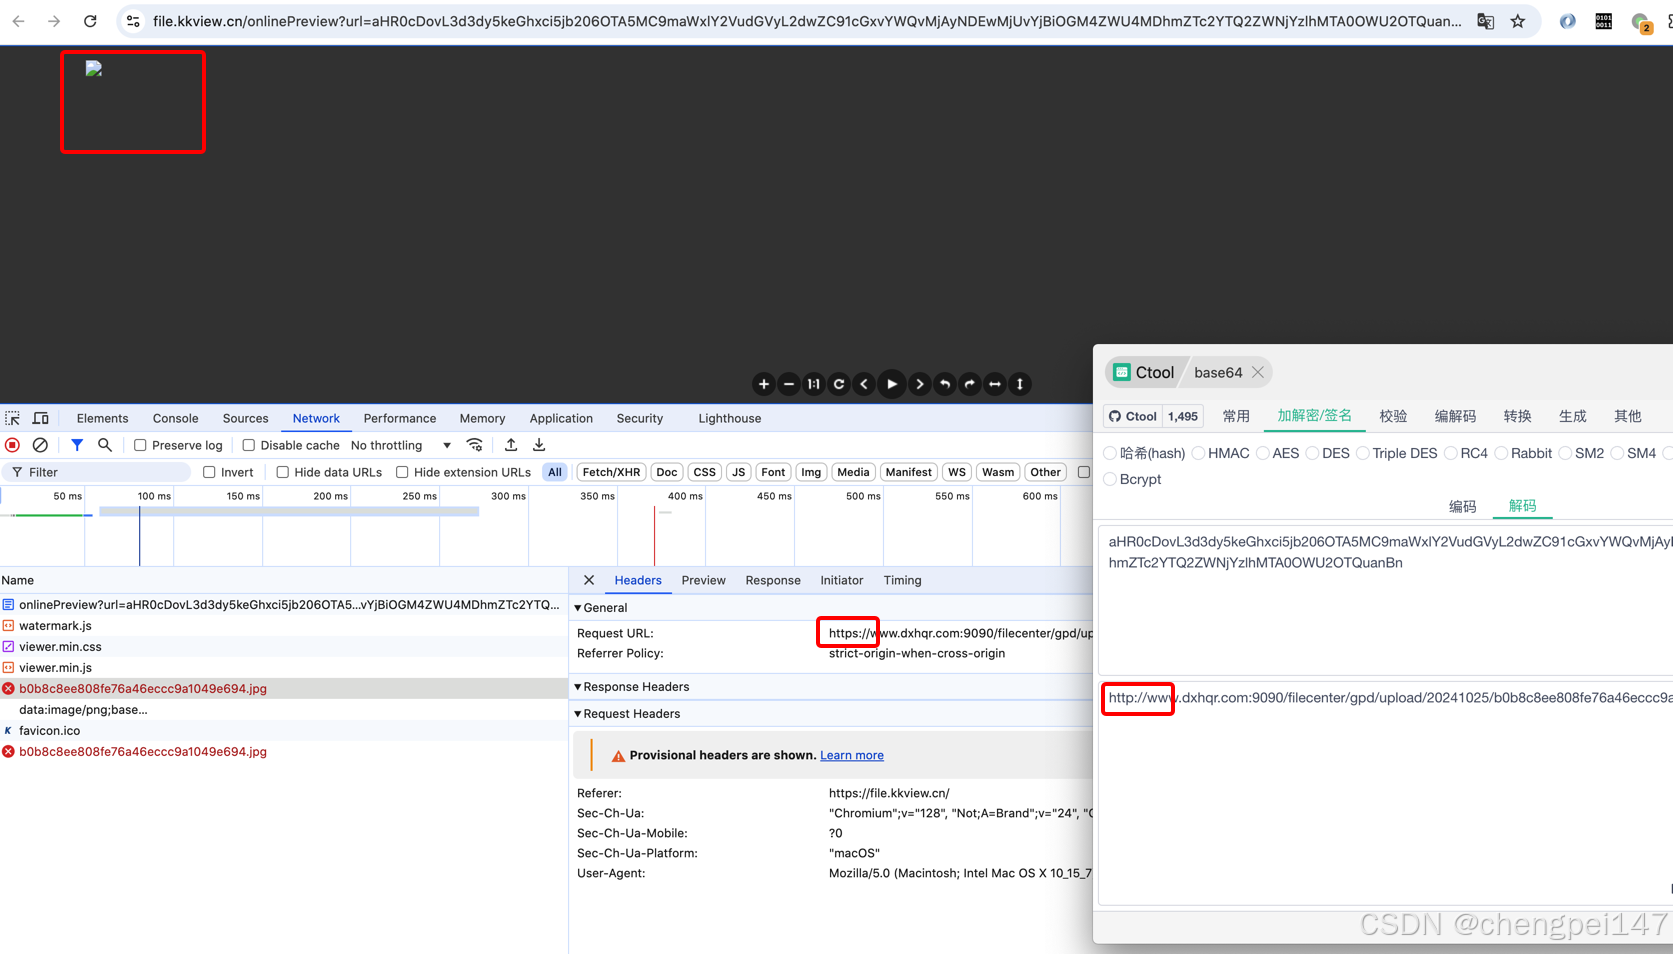Clear the network request list
Image resolution: width=1673 pixels, height=954 pixels.
[40, 445]
